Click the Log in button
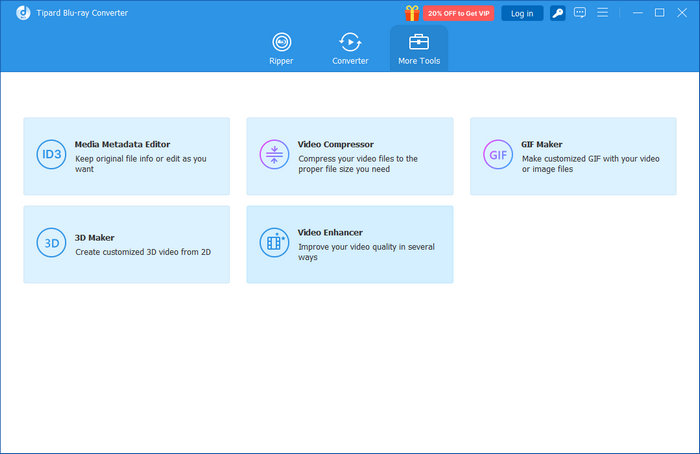Screen dimensions: 700x454 [x=522, y=13]
